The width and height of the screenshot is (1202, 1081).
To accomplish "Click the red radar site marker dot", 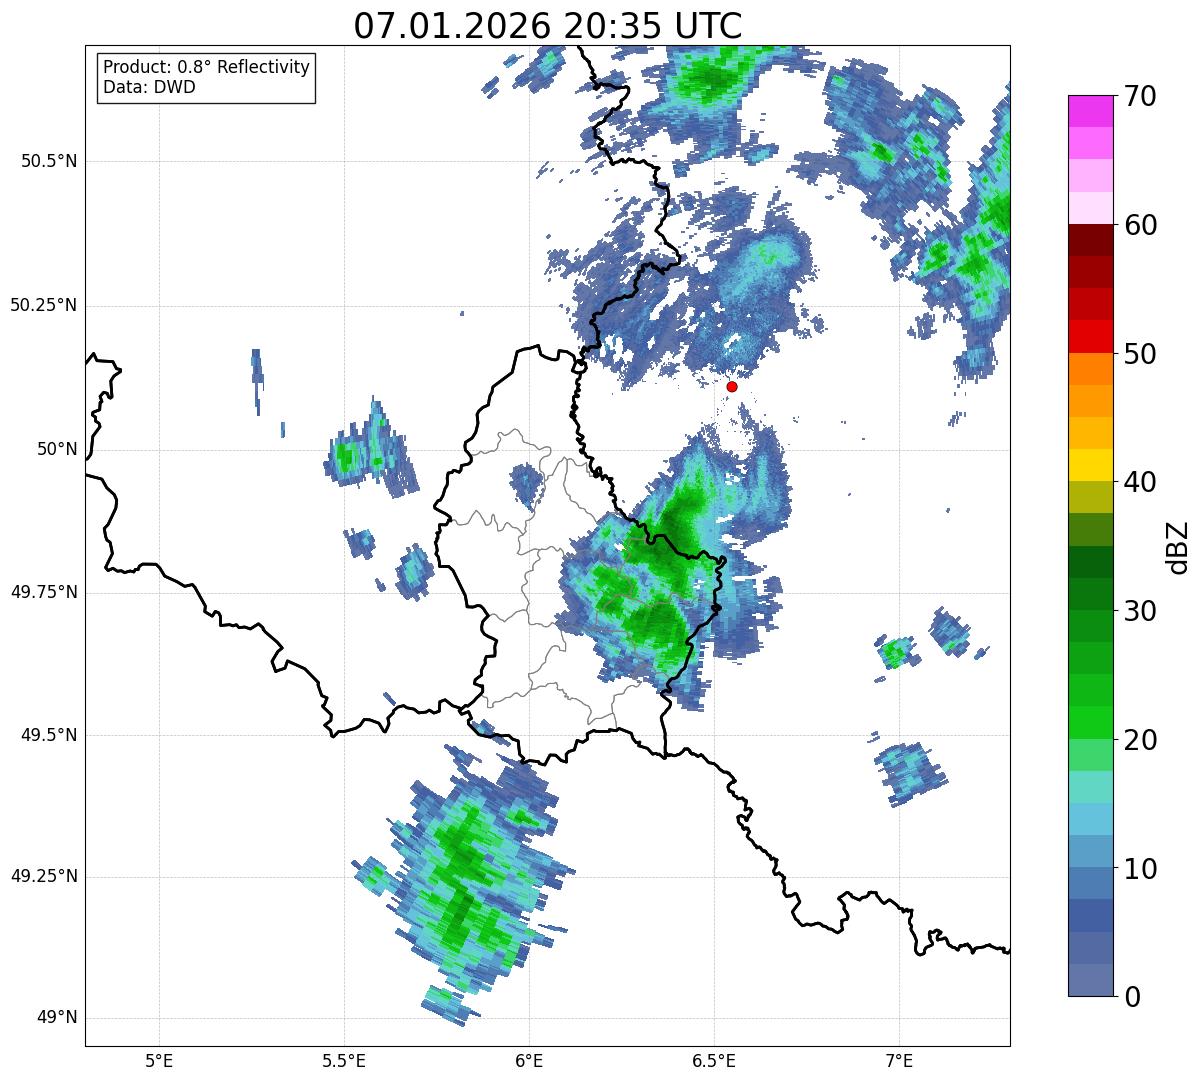I will [732, 387].
